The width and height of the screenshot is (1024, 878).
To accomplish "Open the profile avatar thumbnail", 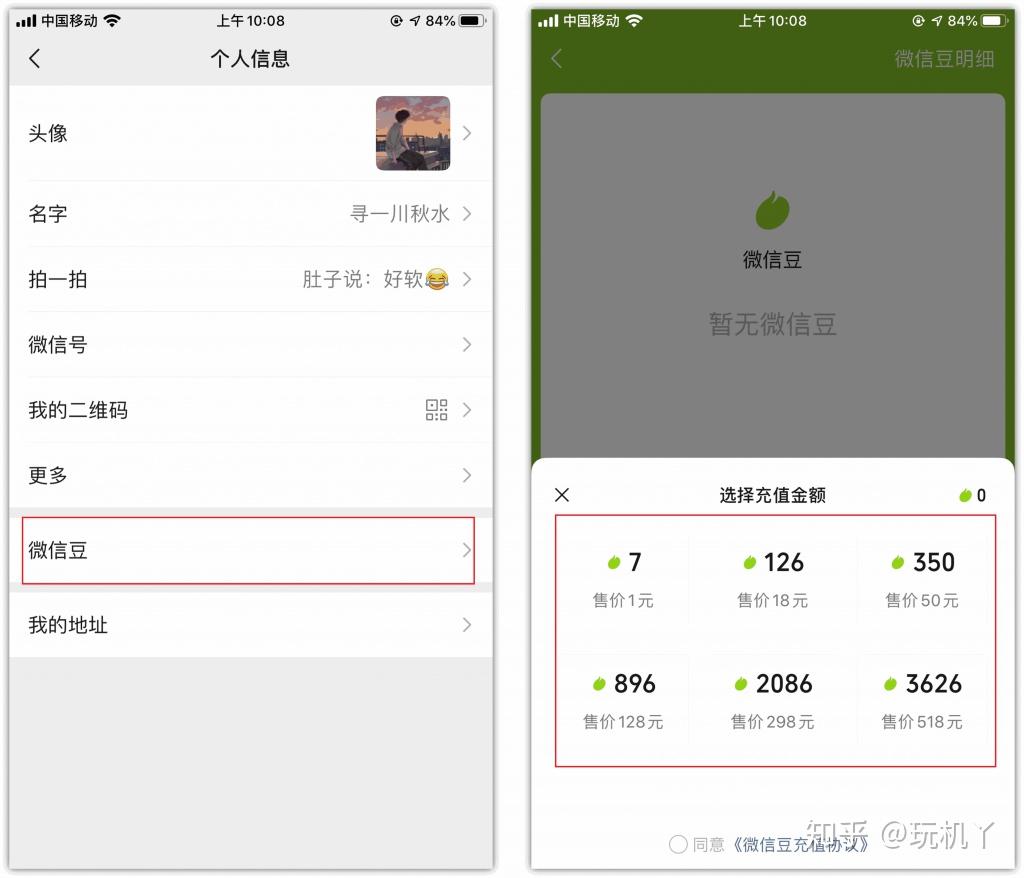I will (x=413, y=133).
